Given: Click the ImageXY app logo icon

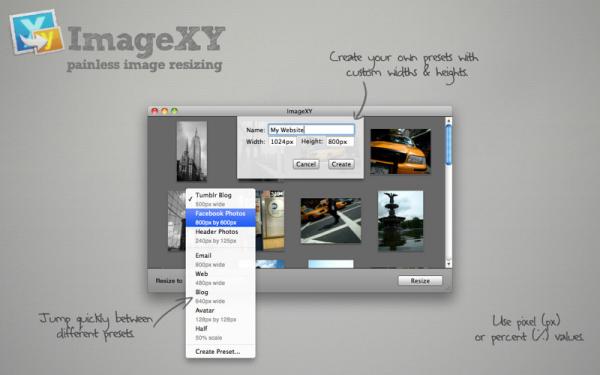Looking at the screenshot, I should (37, 32).
